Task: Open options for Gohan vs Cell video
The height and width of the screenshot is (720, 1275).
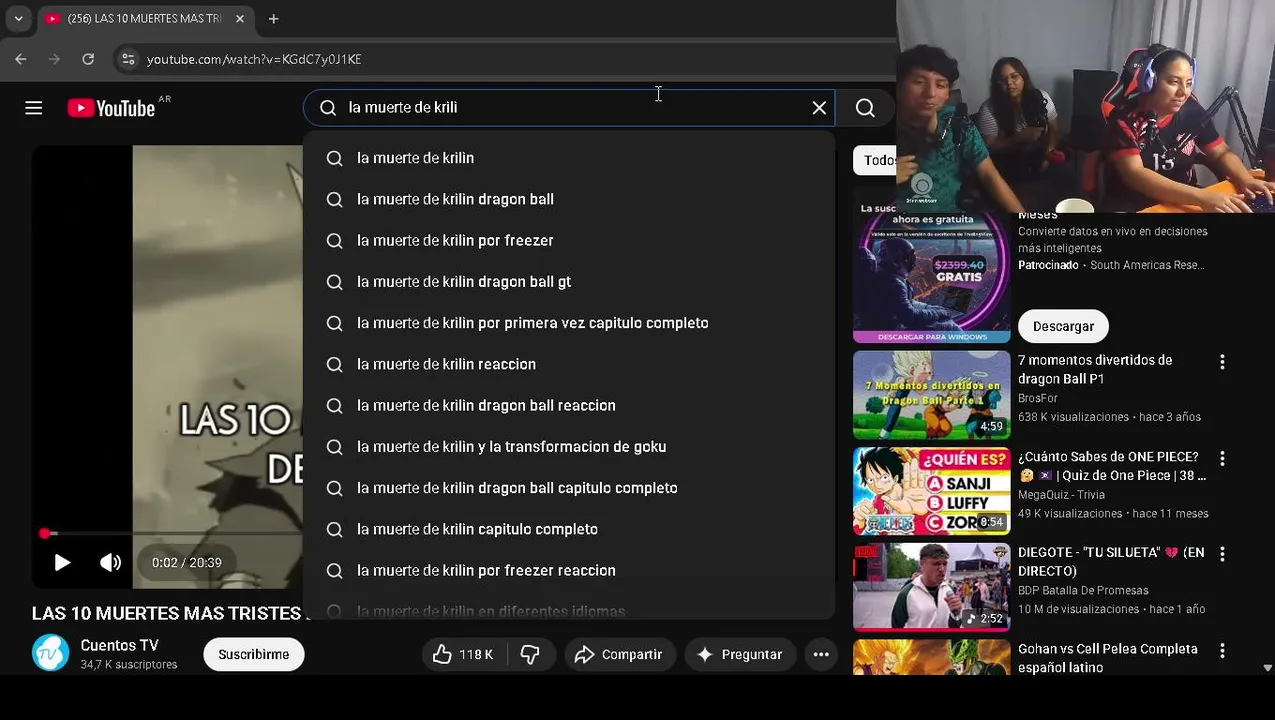Action: click(x=1221, y=650)
